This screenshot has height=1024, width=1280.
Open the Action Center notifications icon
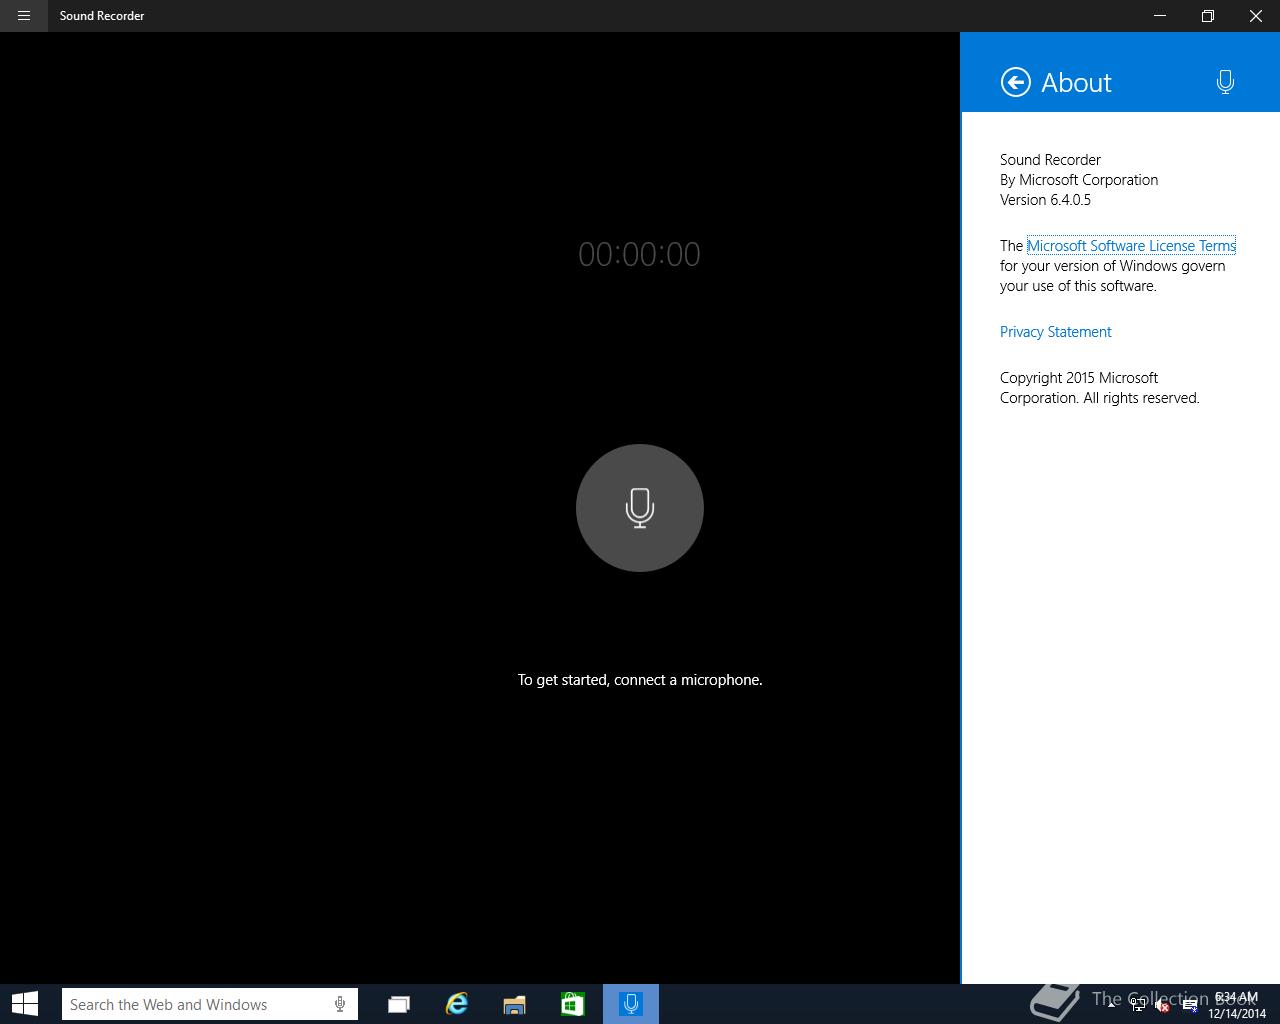(1190, 1006)
